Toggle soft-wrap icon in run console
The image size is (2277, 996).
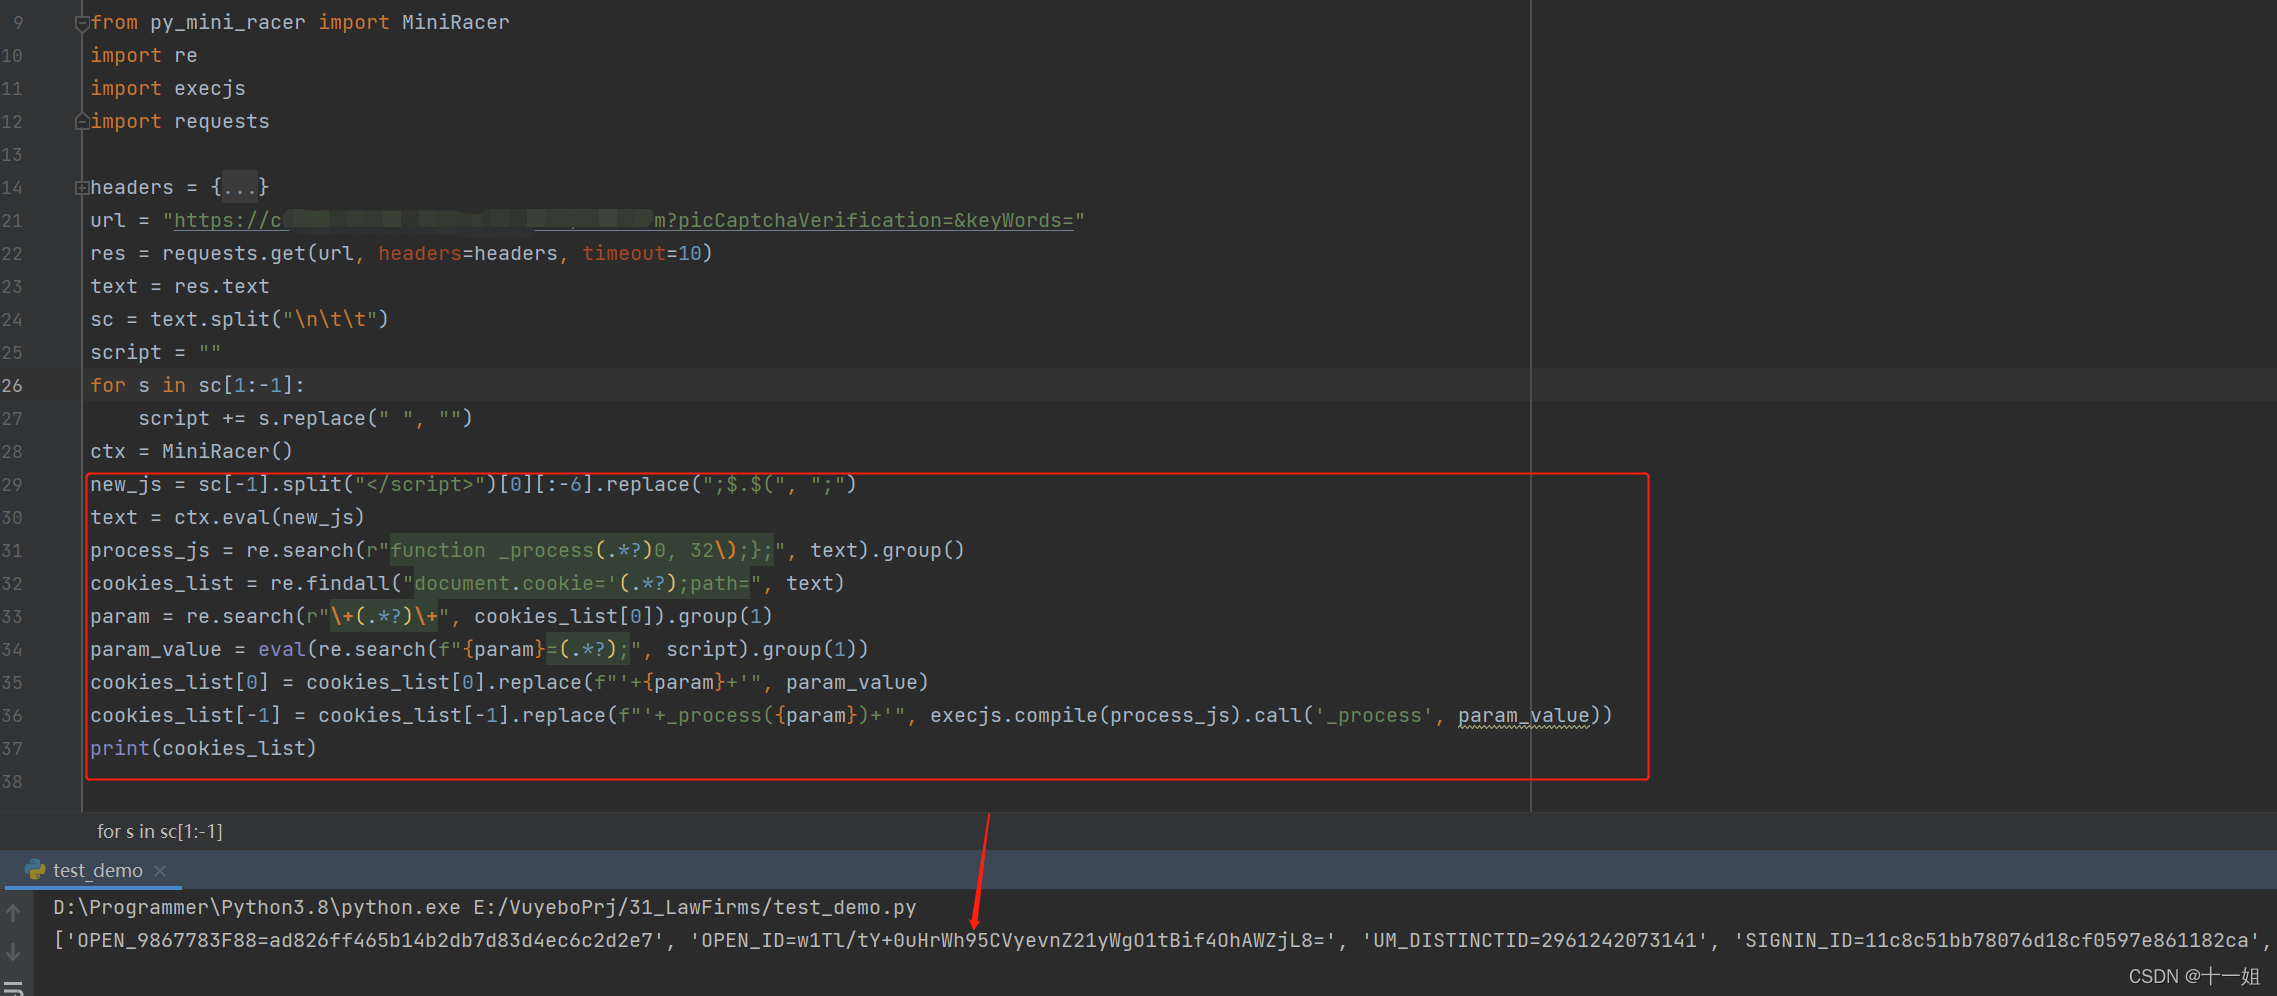click(13, 988)
